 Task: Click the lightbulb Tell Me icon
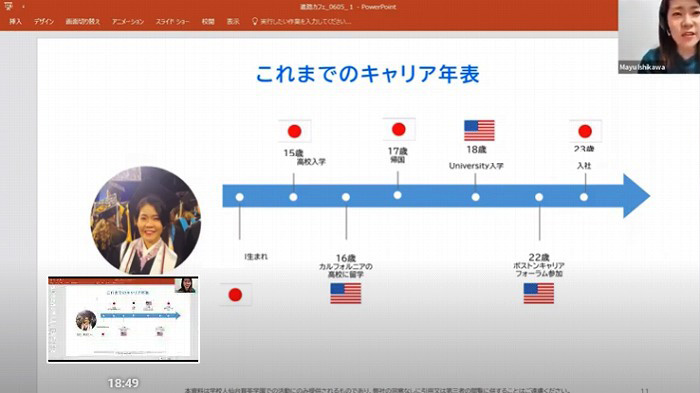point(254,21)
